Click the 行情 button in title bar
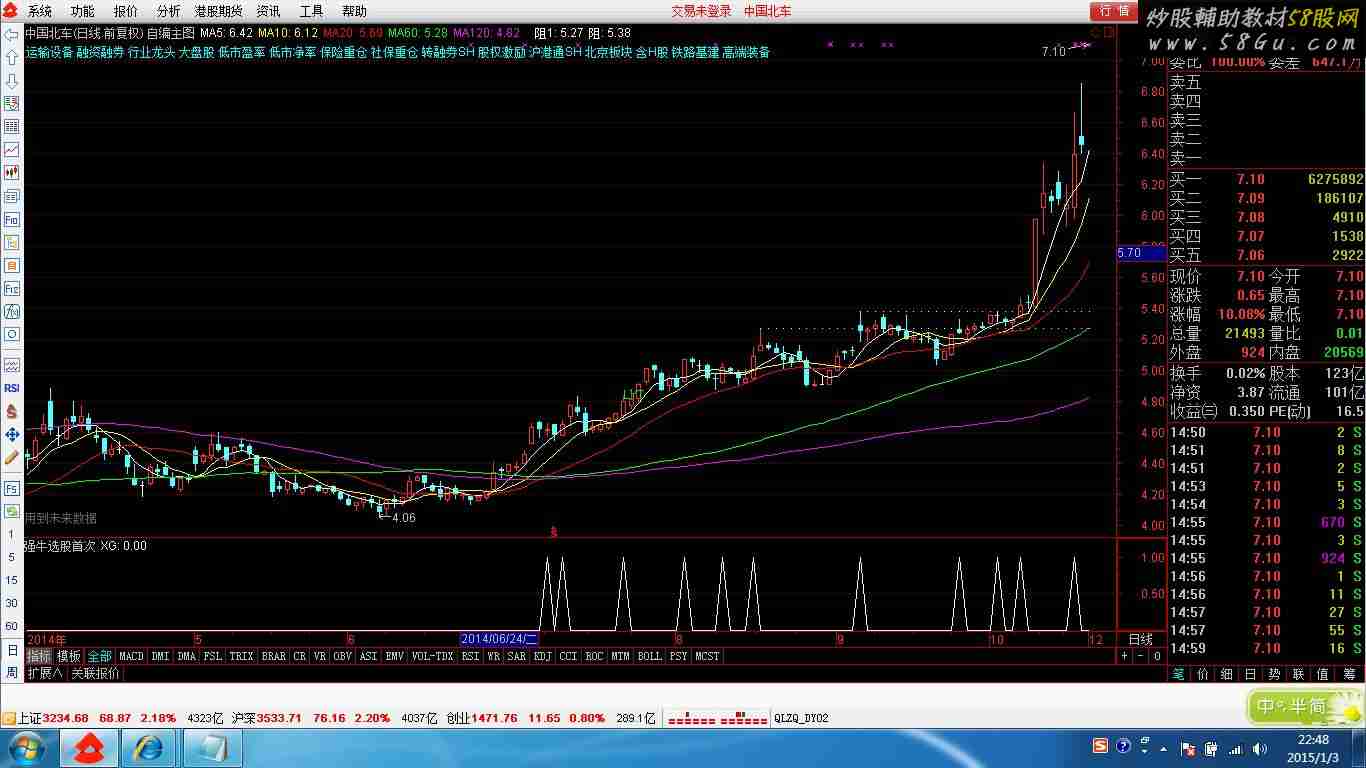 pyautogui.click(x=1113, y=11)
